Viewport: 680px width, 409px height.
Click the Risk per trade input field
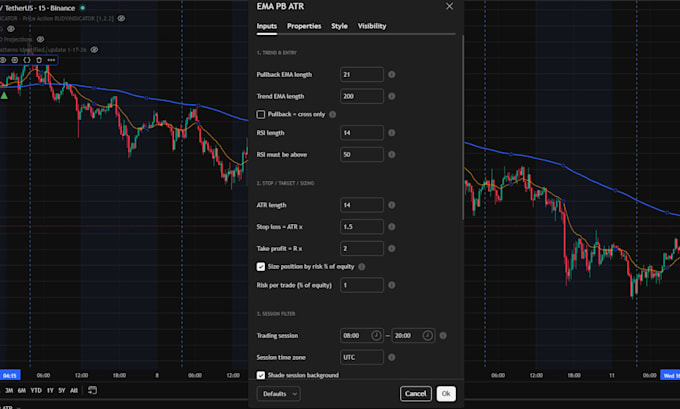[x=362, y=285]
